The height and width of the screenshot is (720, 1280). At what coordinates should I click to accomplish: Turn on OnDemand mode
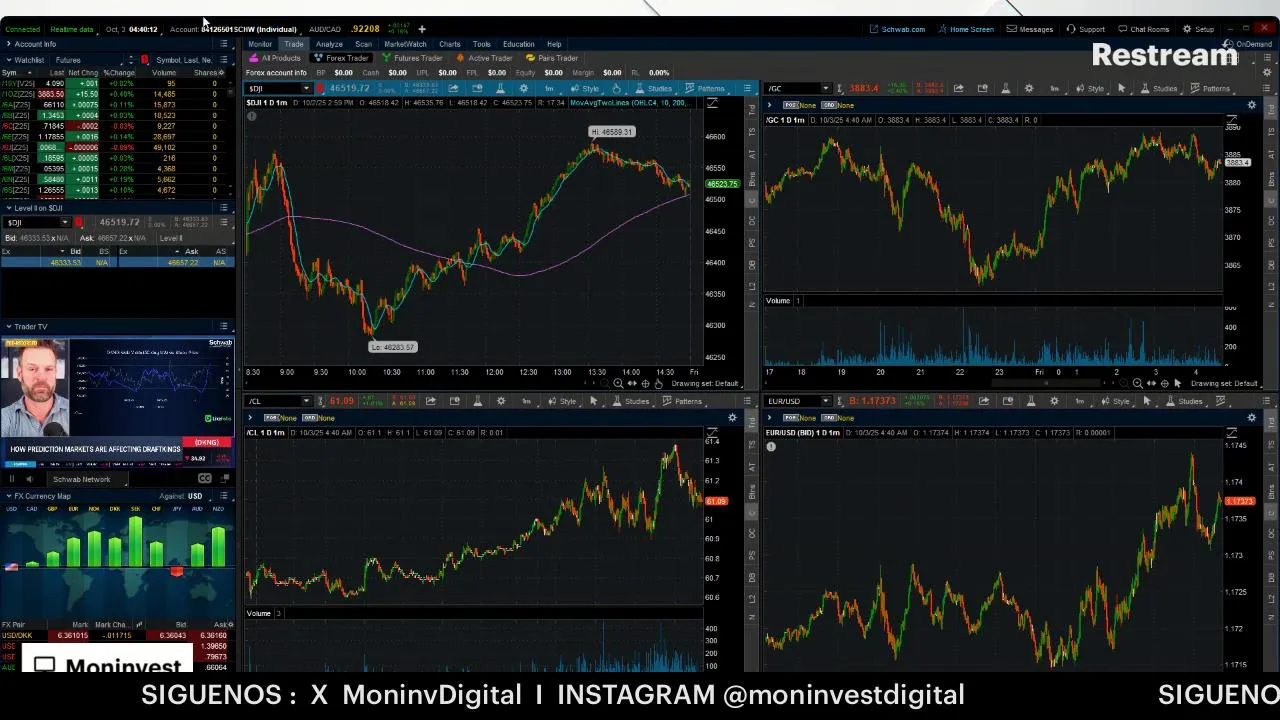(1248, 44)
